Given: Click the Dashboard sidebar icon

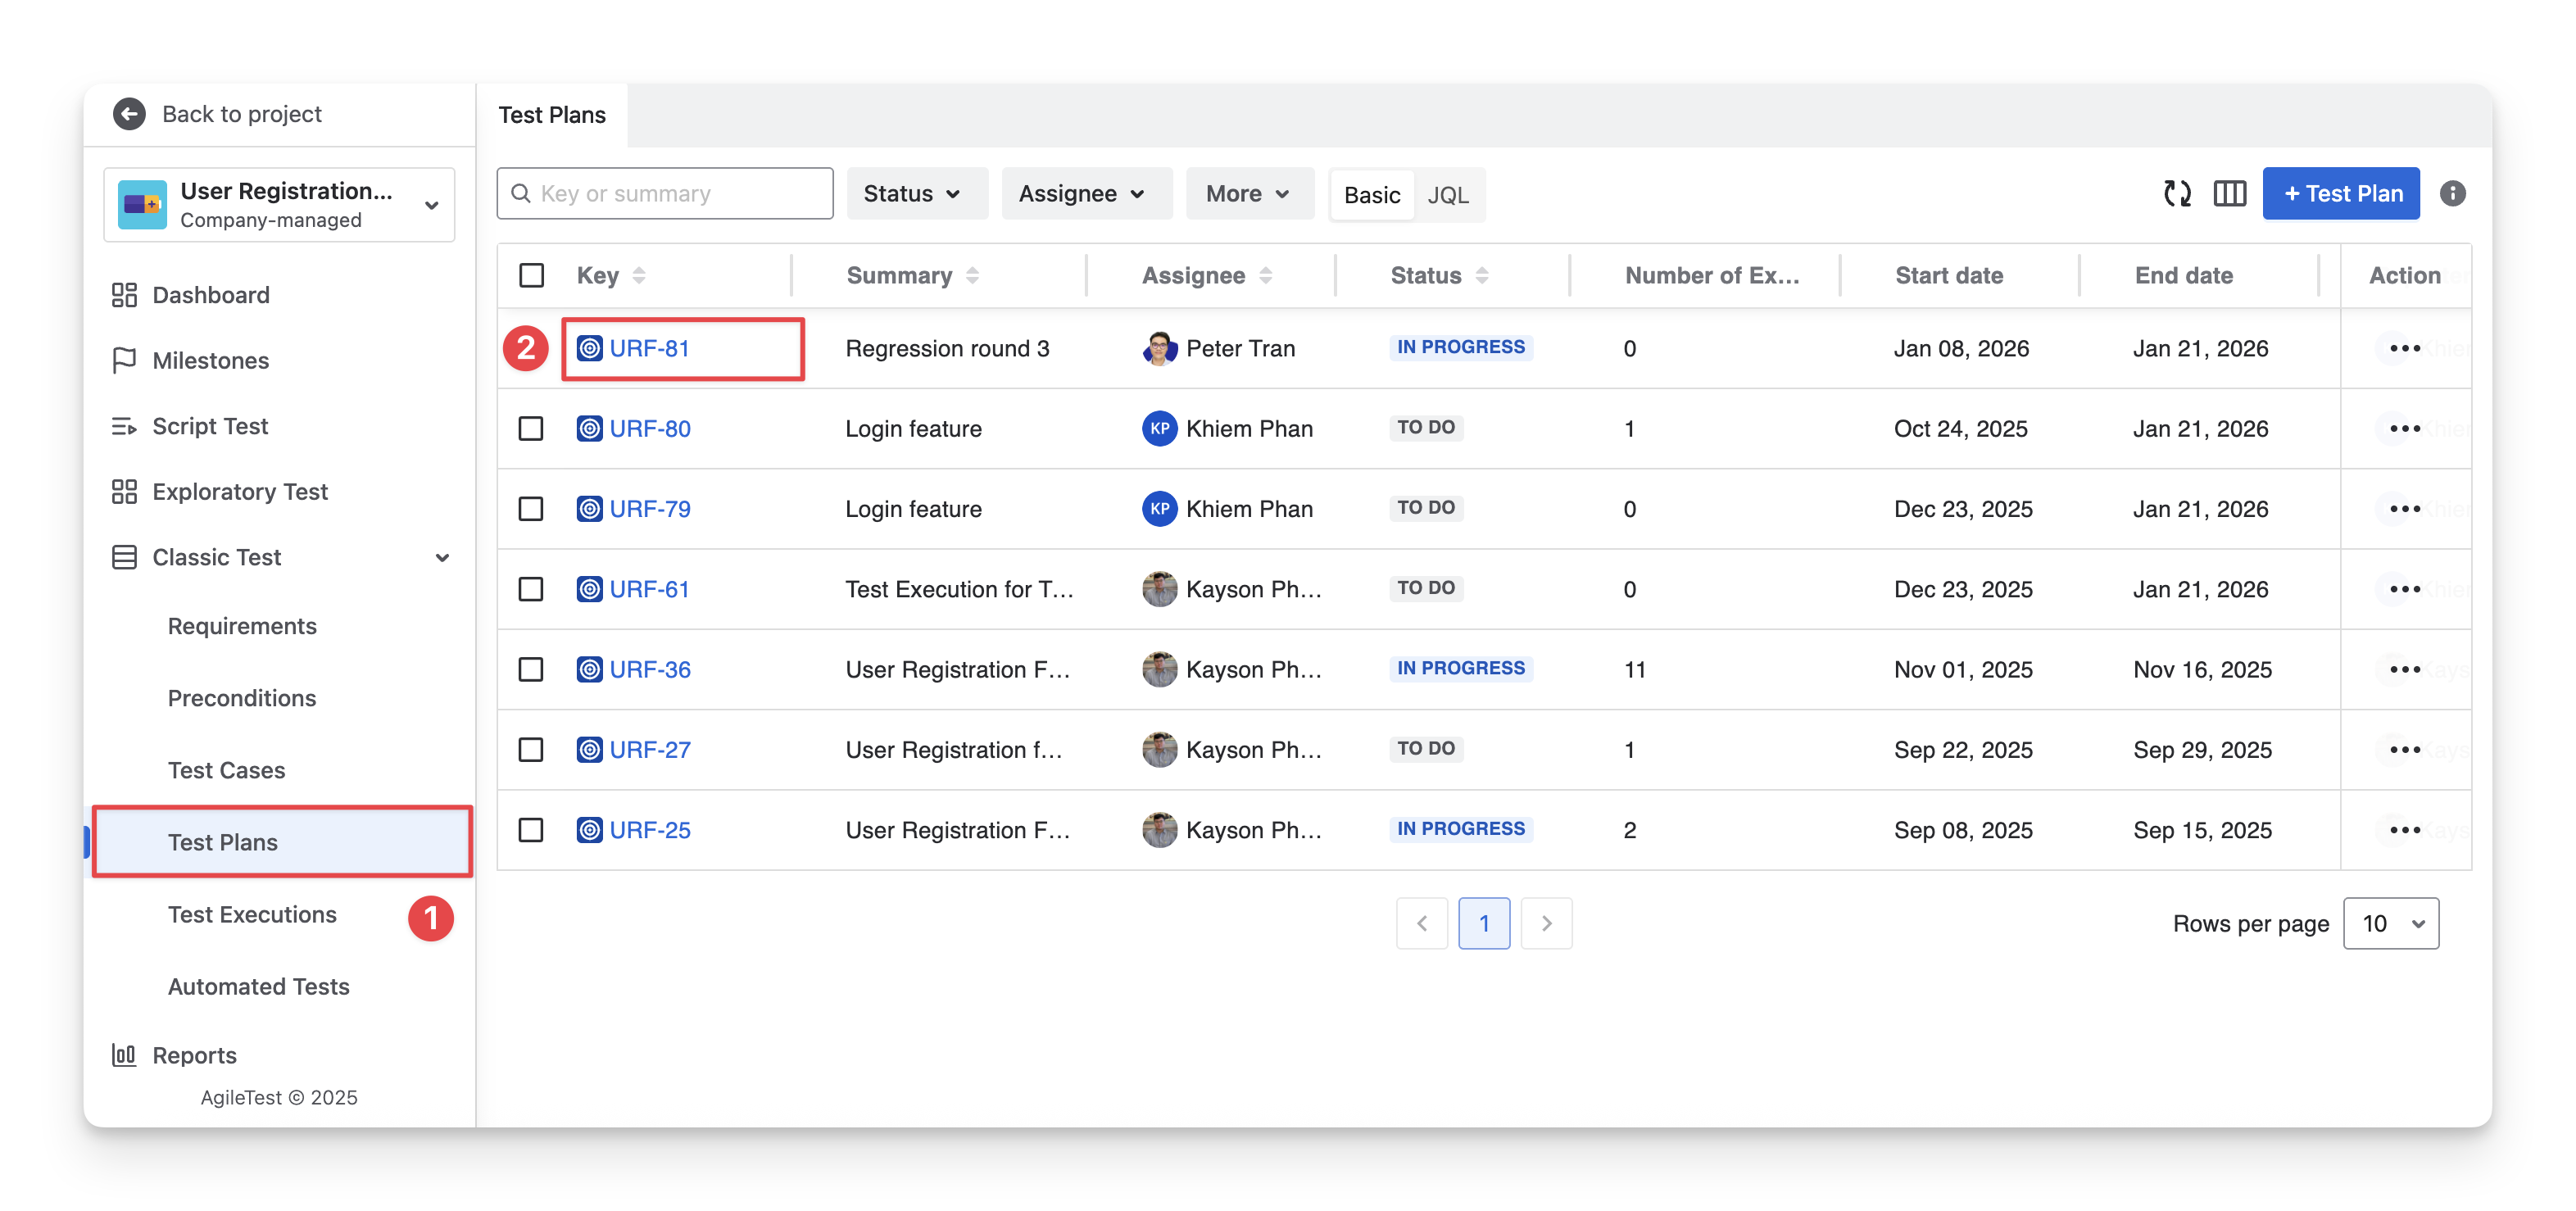Looking at the screenshot, I should pos(124,295).
